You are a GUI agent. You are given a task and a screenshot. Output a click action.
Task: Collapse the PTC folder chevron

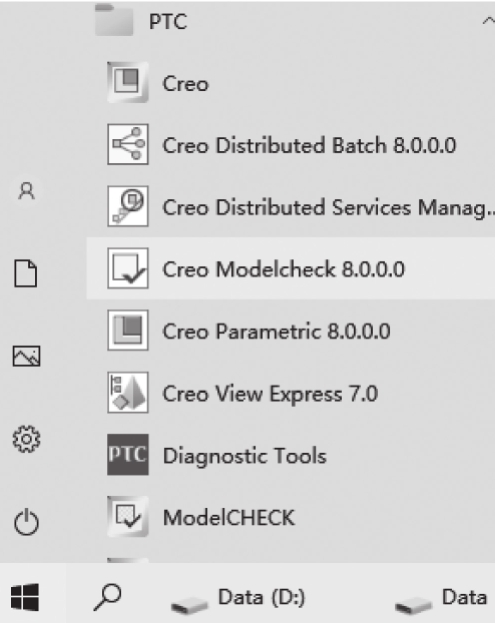[x=488, y=21]
